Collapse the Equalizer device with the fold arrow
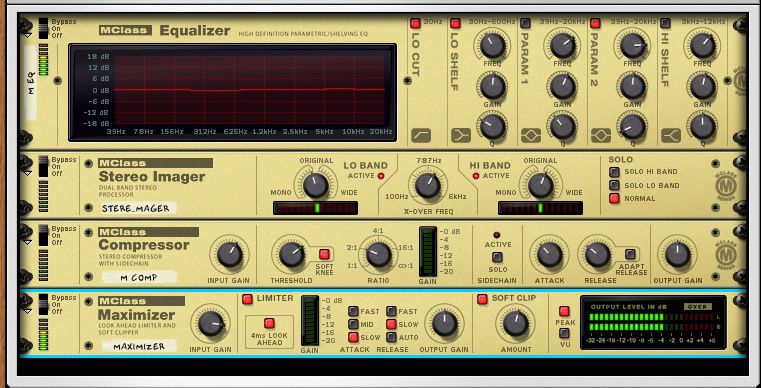Viewport: 761px width, 388px height. 28,35
